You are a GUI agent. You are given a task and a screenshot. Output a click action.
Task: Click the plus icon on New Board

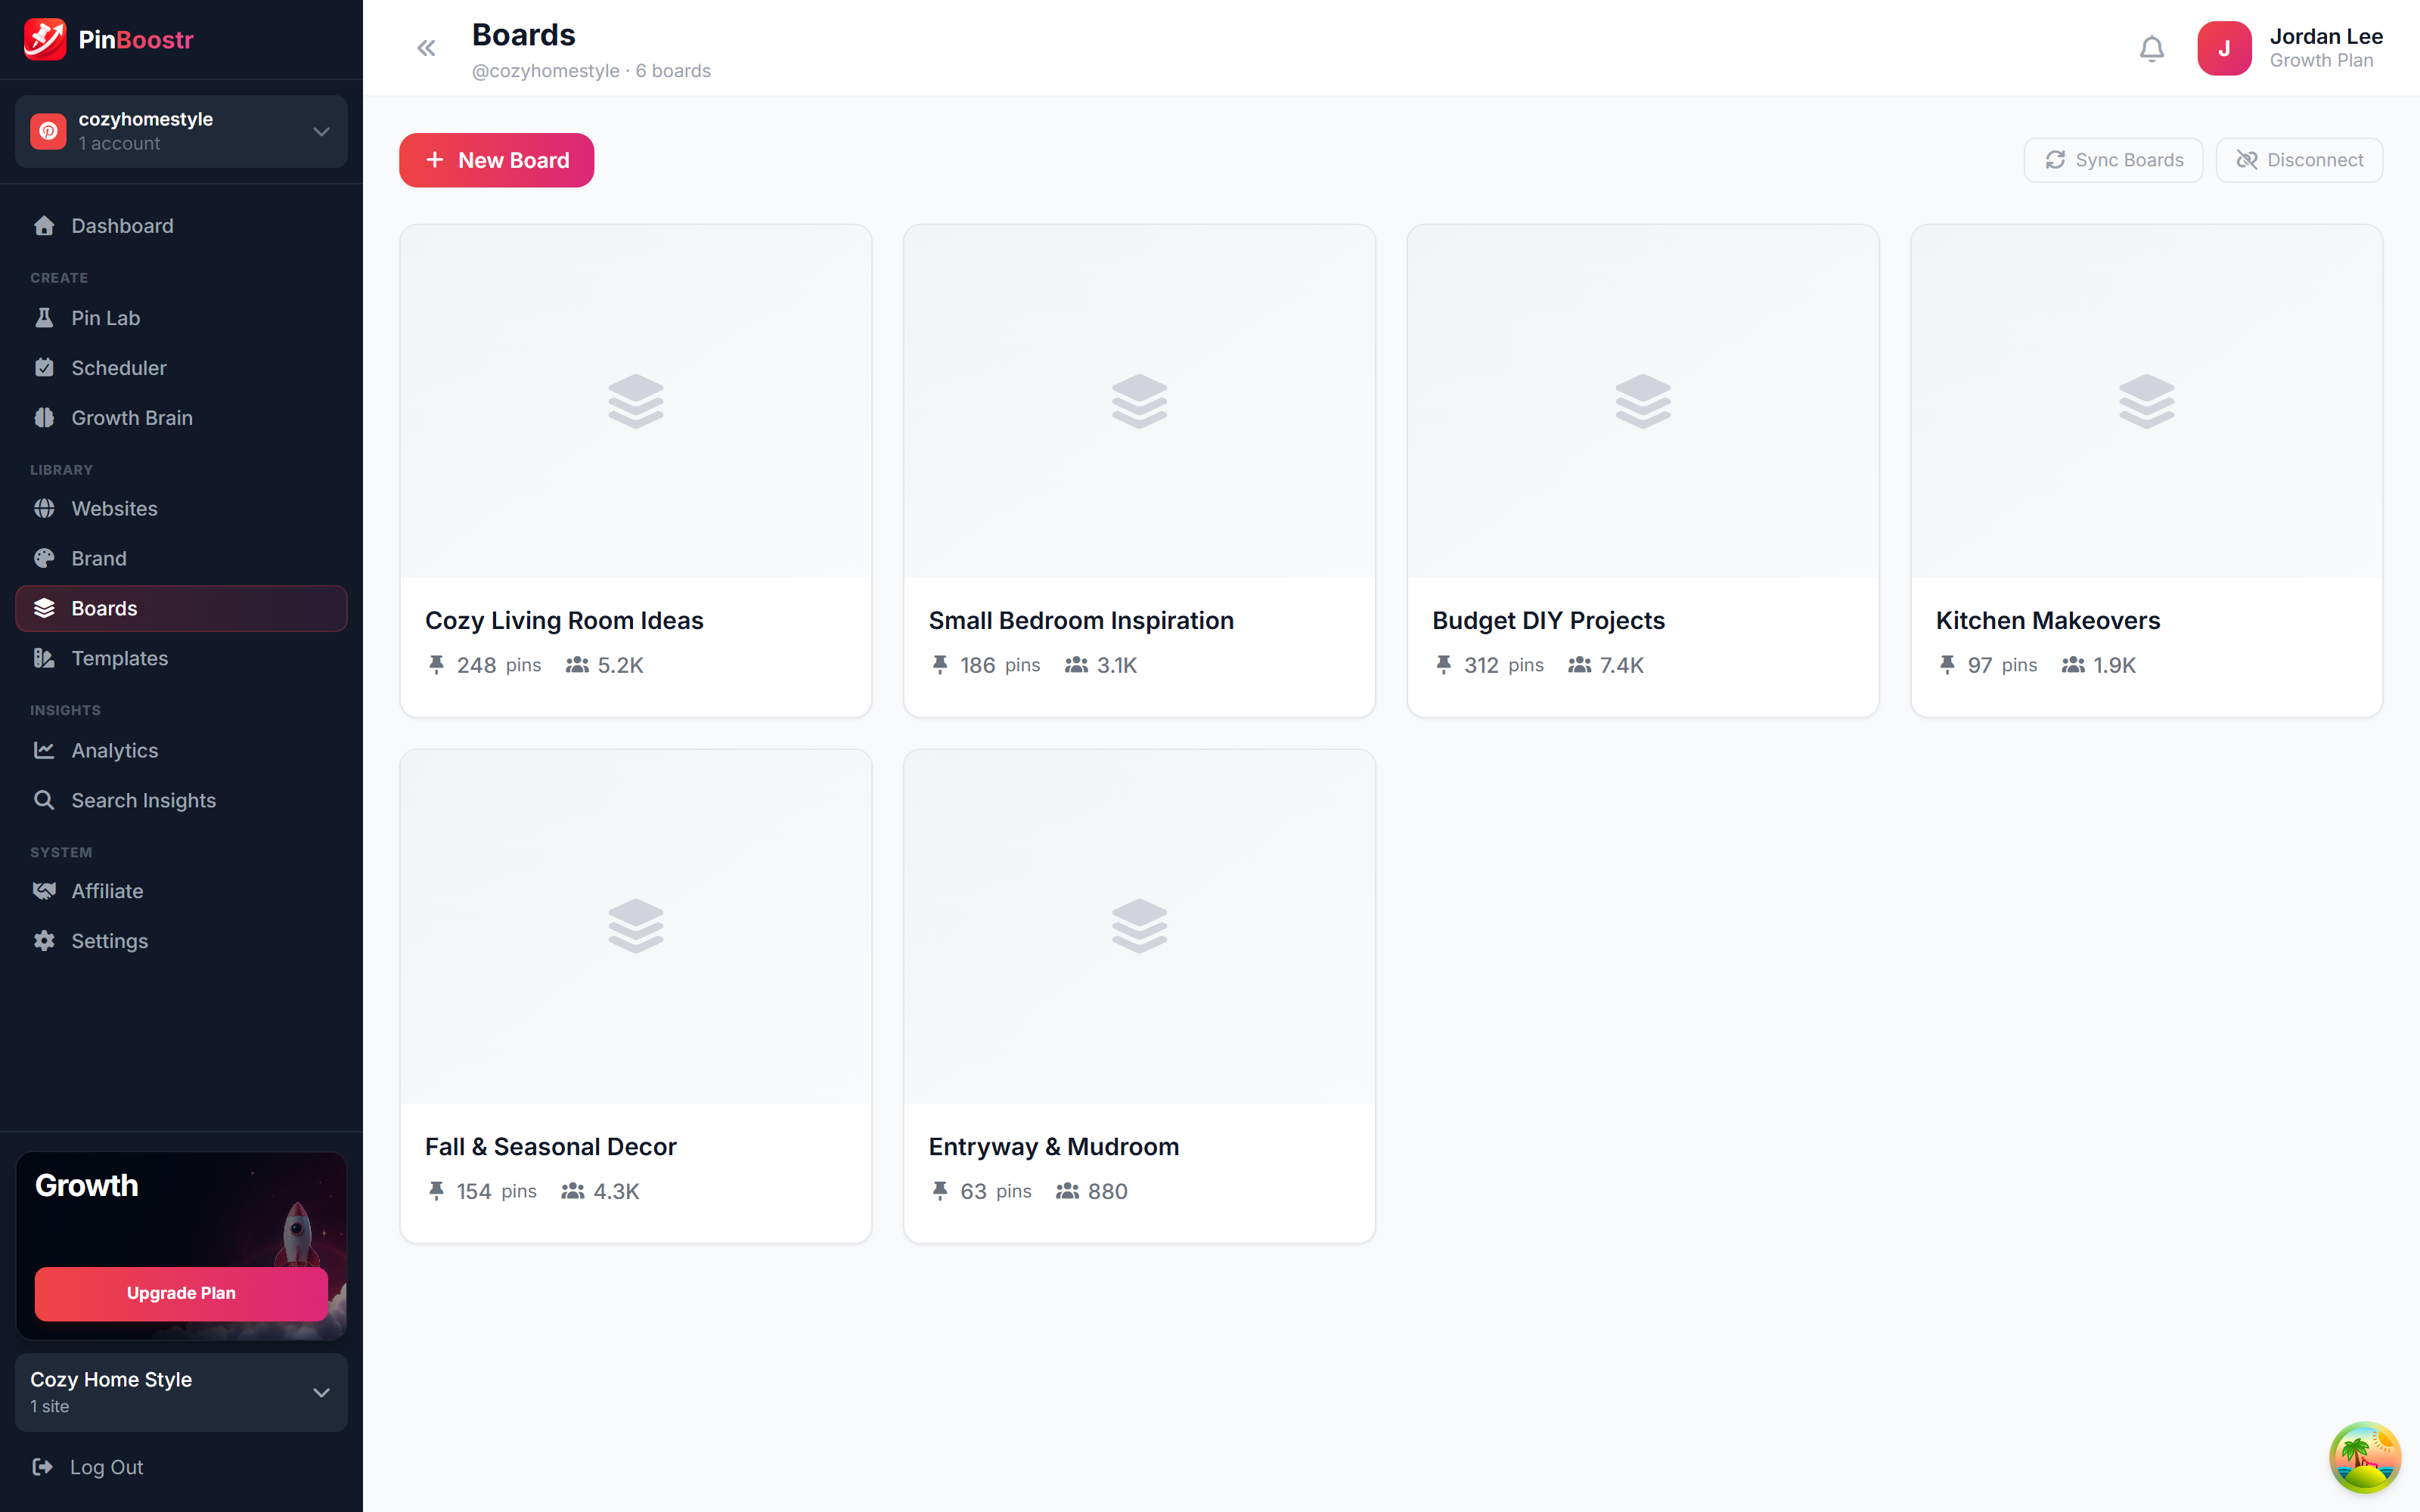point(434,160)
